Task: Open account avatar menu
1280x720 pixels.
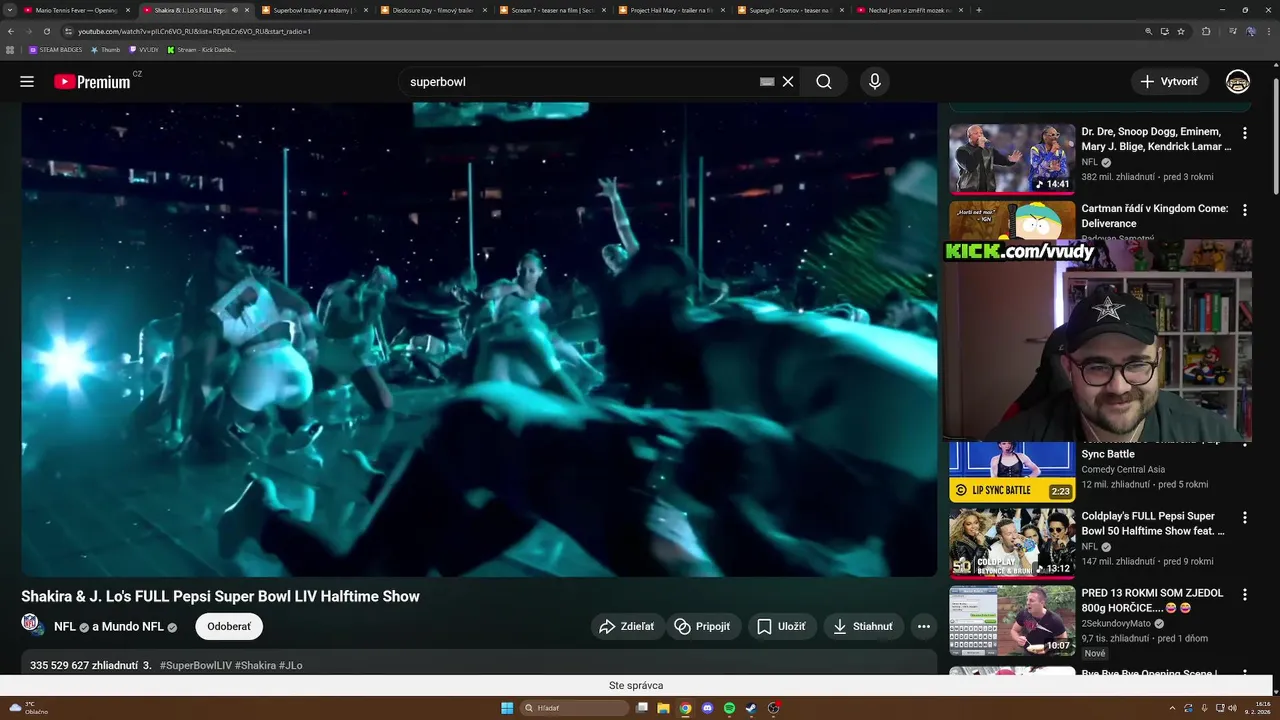Action: click(x=1238, y=82)
